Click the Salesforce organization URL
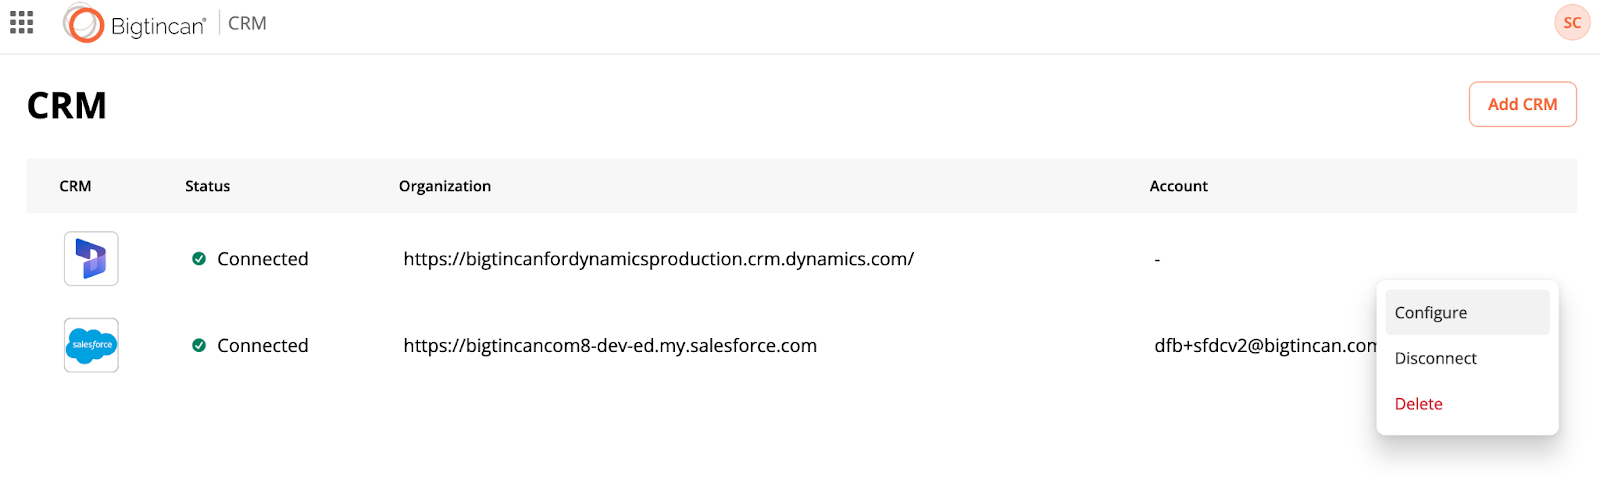The width and height of the screenshot is (1600, 480). click(x=610, y=345)
